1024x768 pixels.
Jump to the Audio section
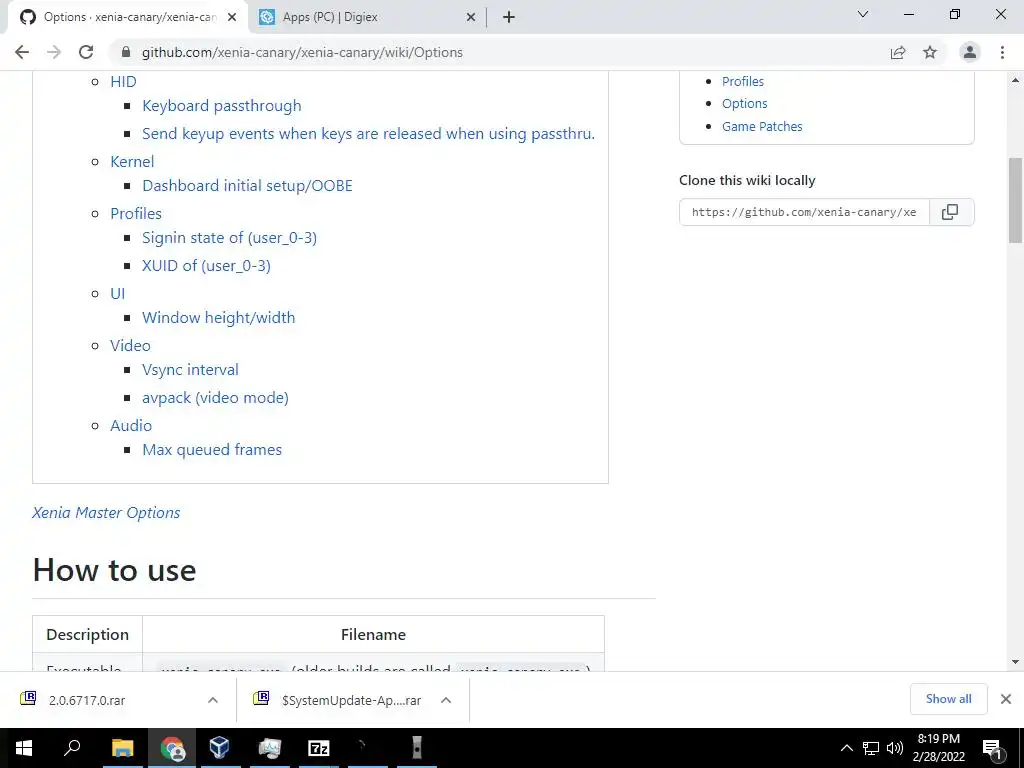click(x=131, y=425)
